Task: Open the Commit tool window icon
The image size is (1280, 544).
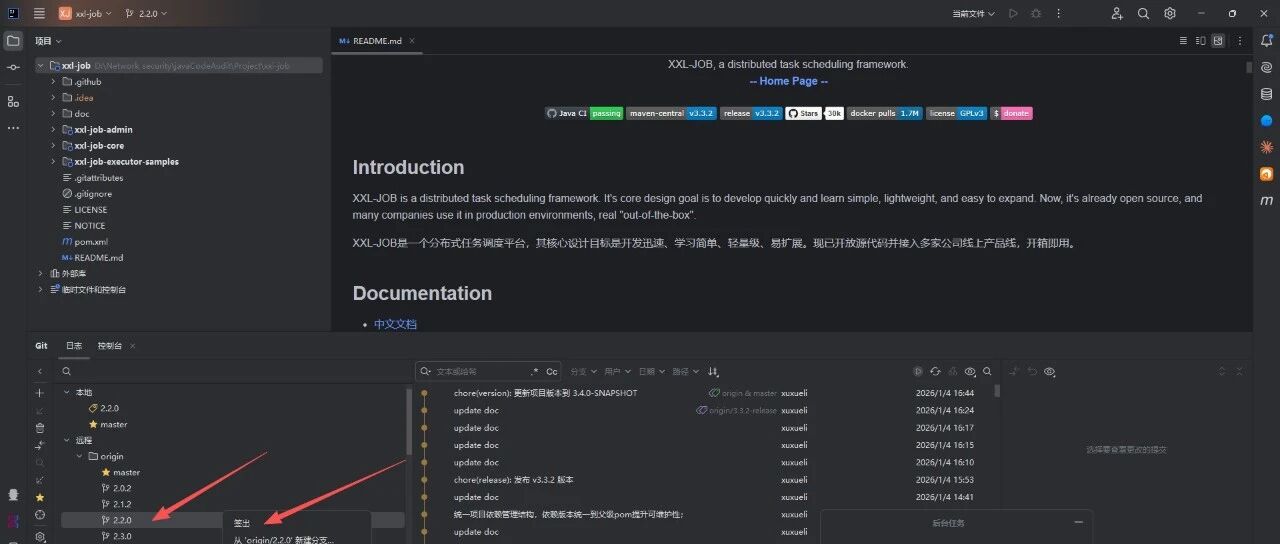Action: point(13,67)
